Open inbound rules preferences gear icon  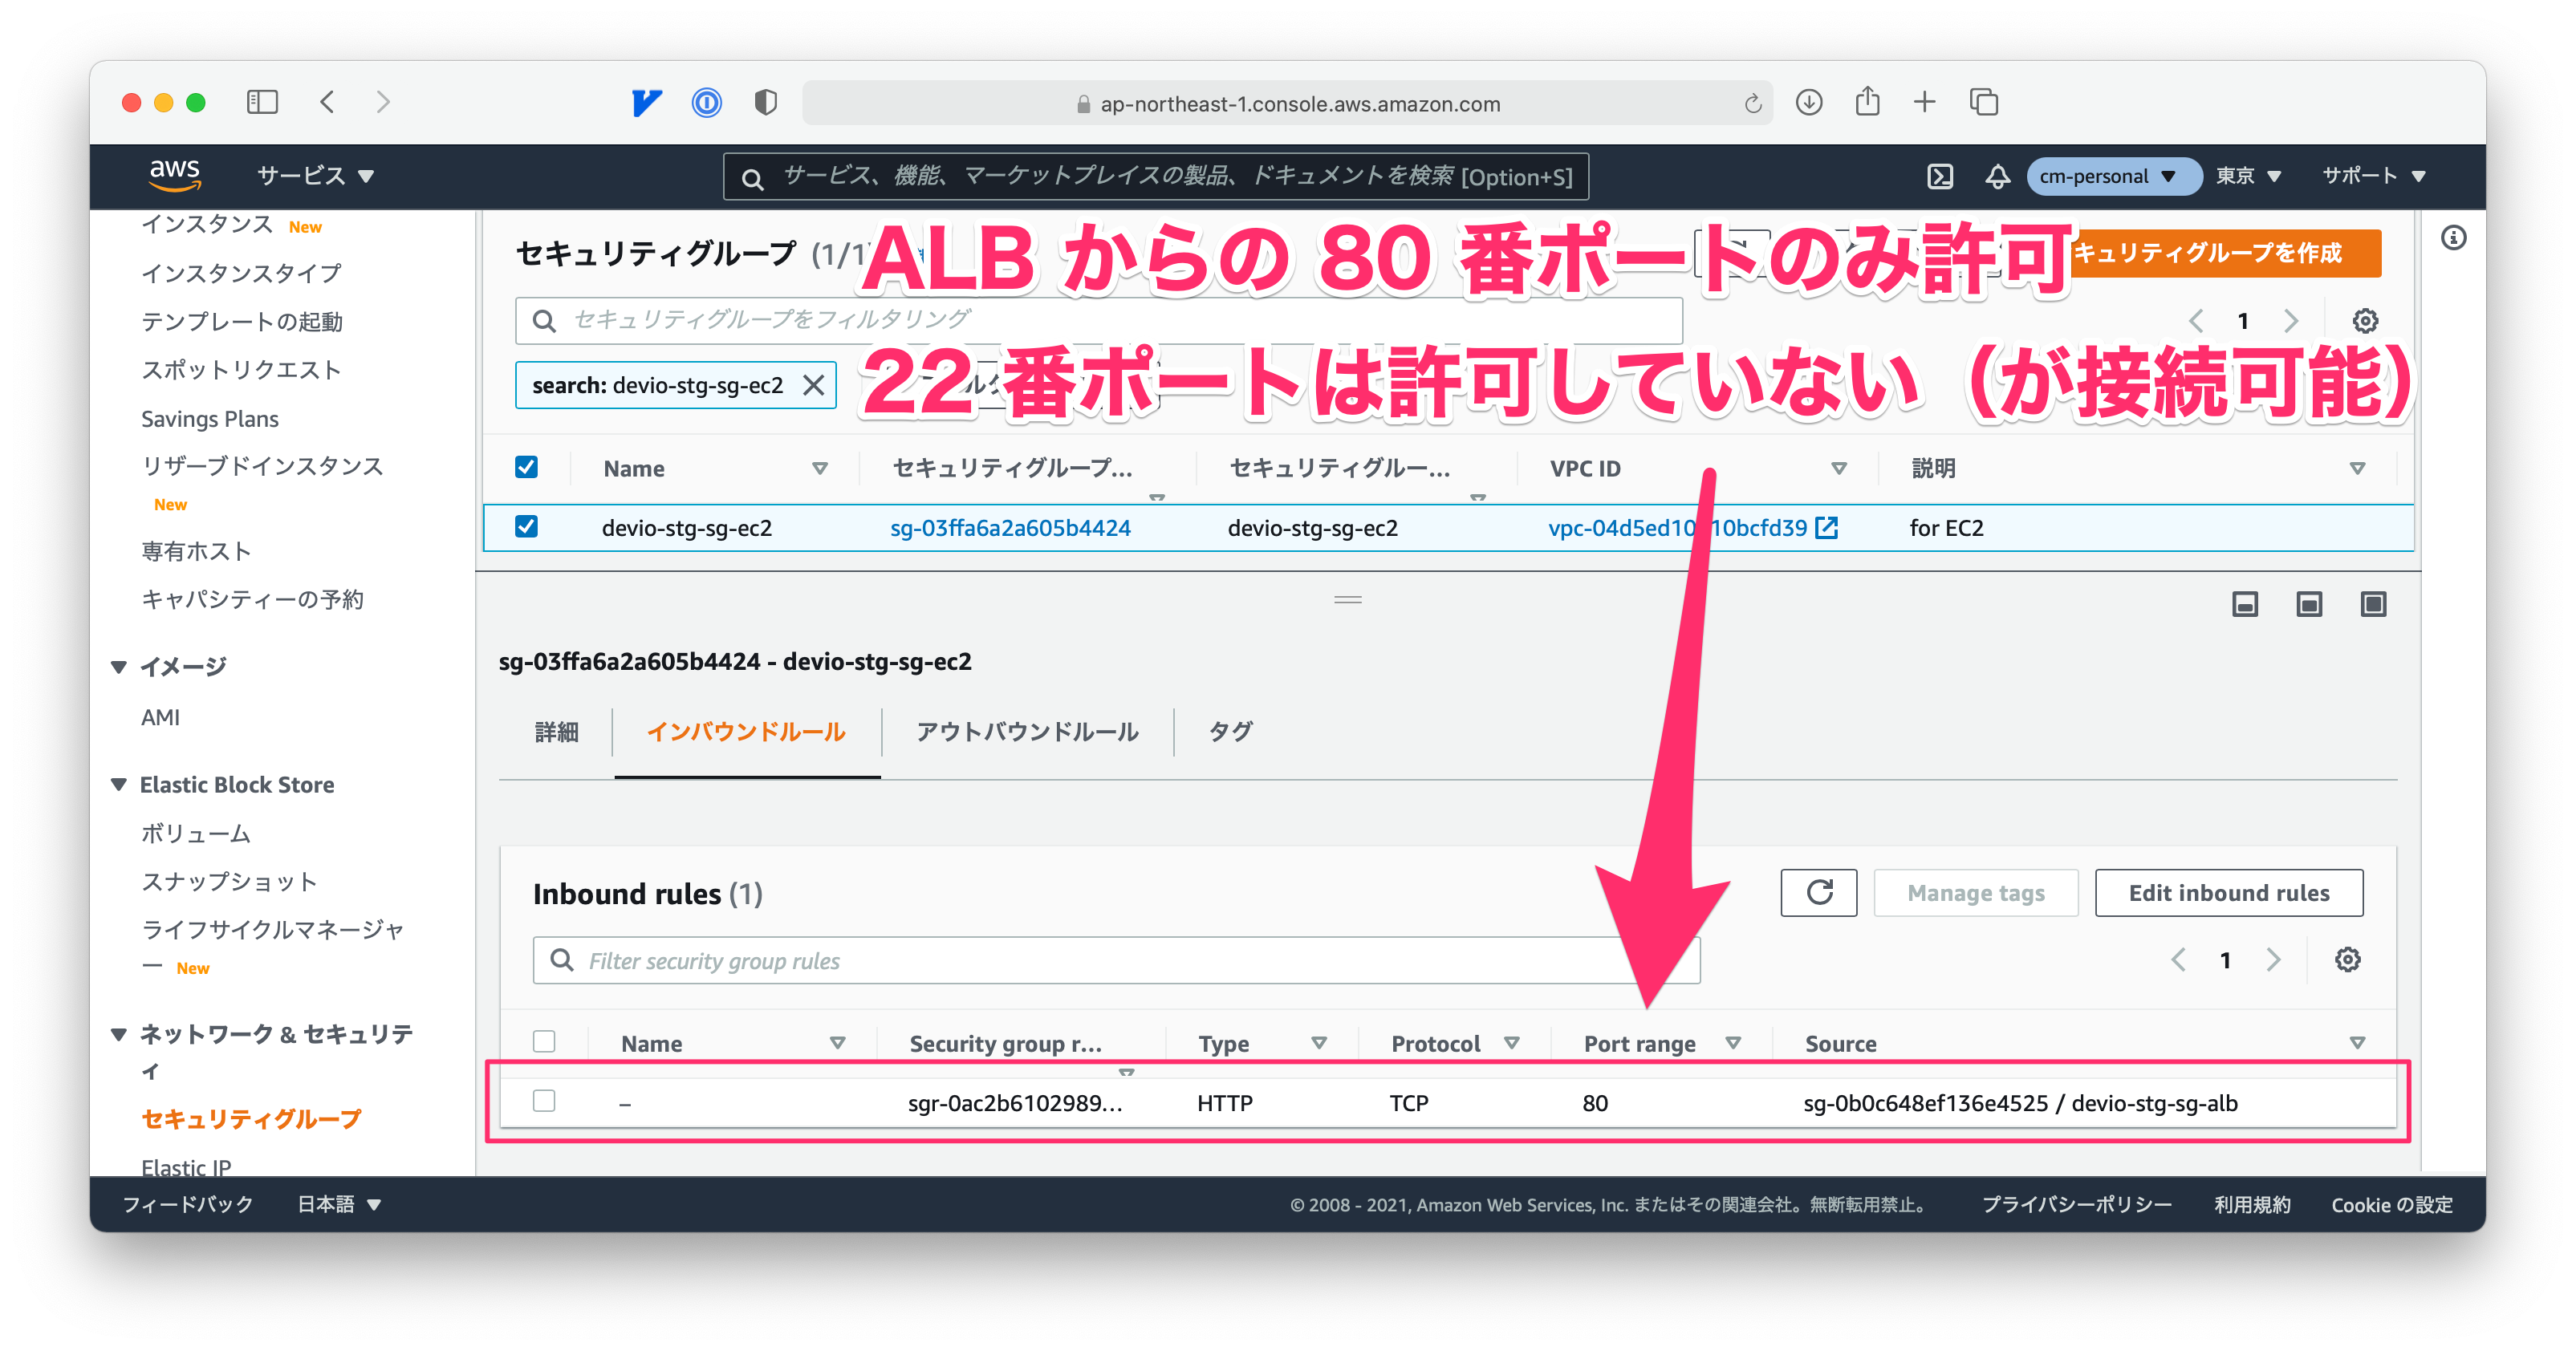pyautogui.click(x=2347, y=960)
